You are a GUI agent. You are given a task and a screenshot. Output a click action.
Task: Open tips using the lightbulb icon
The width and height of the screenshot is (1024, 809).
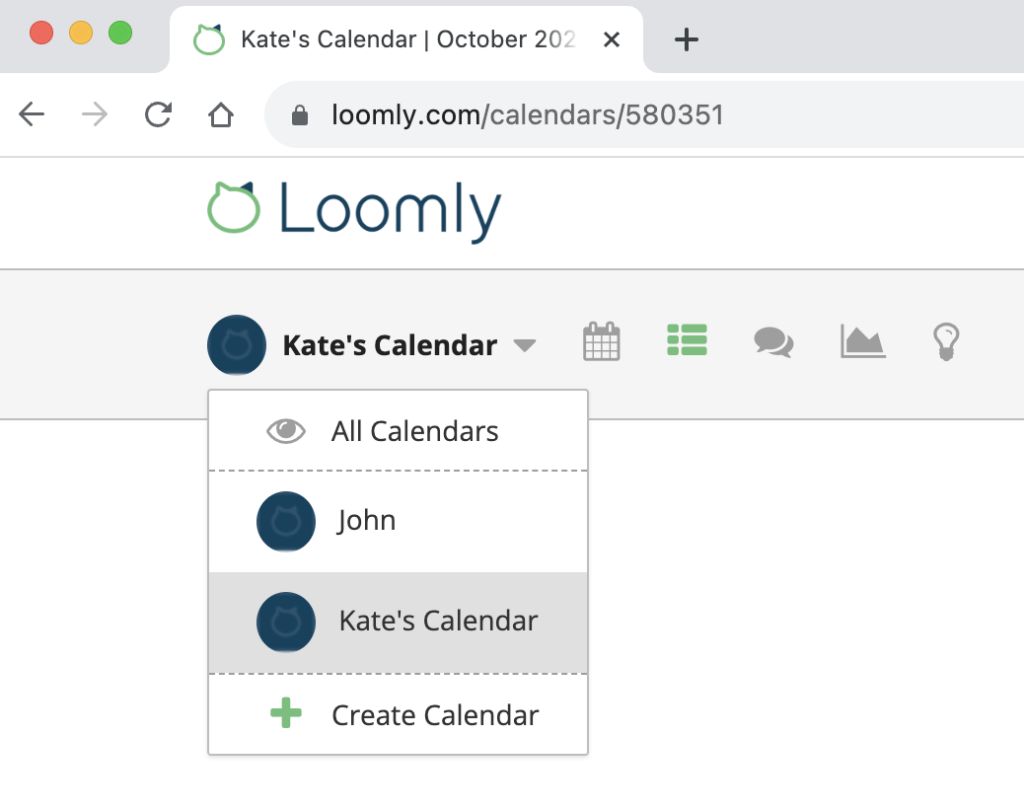point(945,343)
